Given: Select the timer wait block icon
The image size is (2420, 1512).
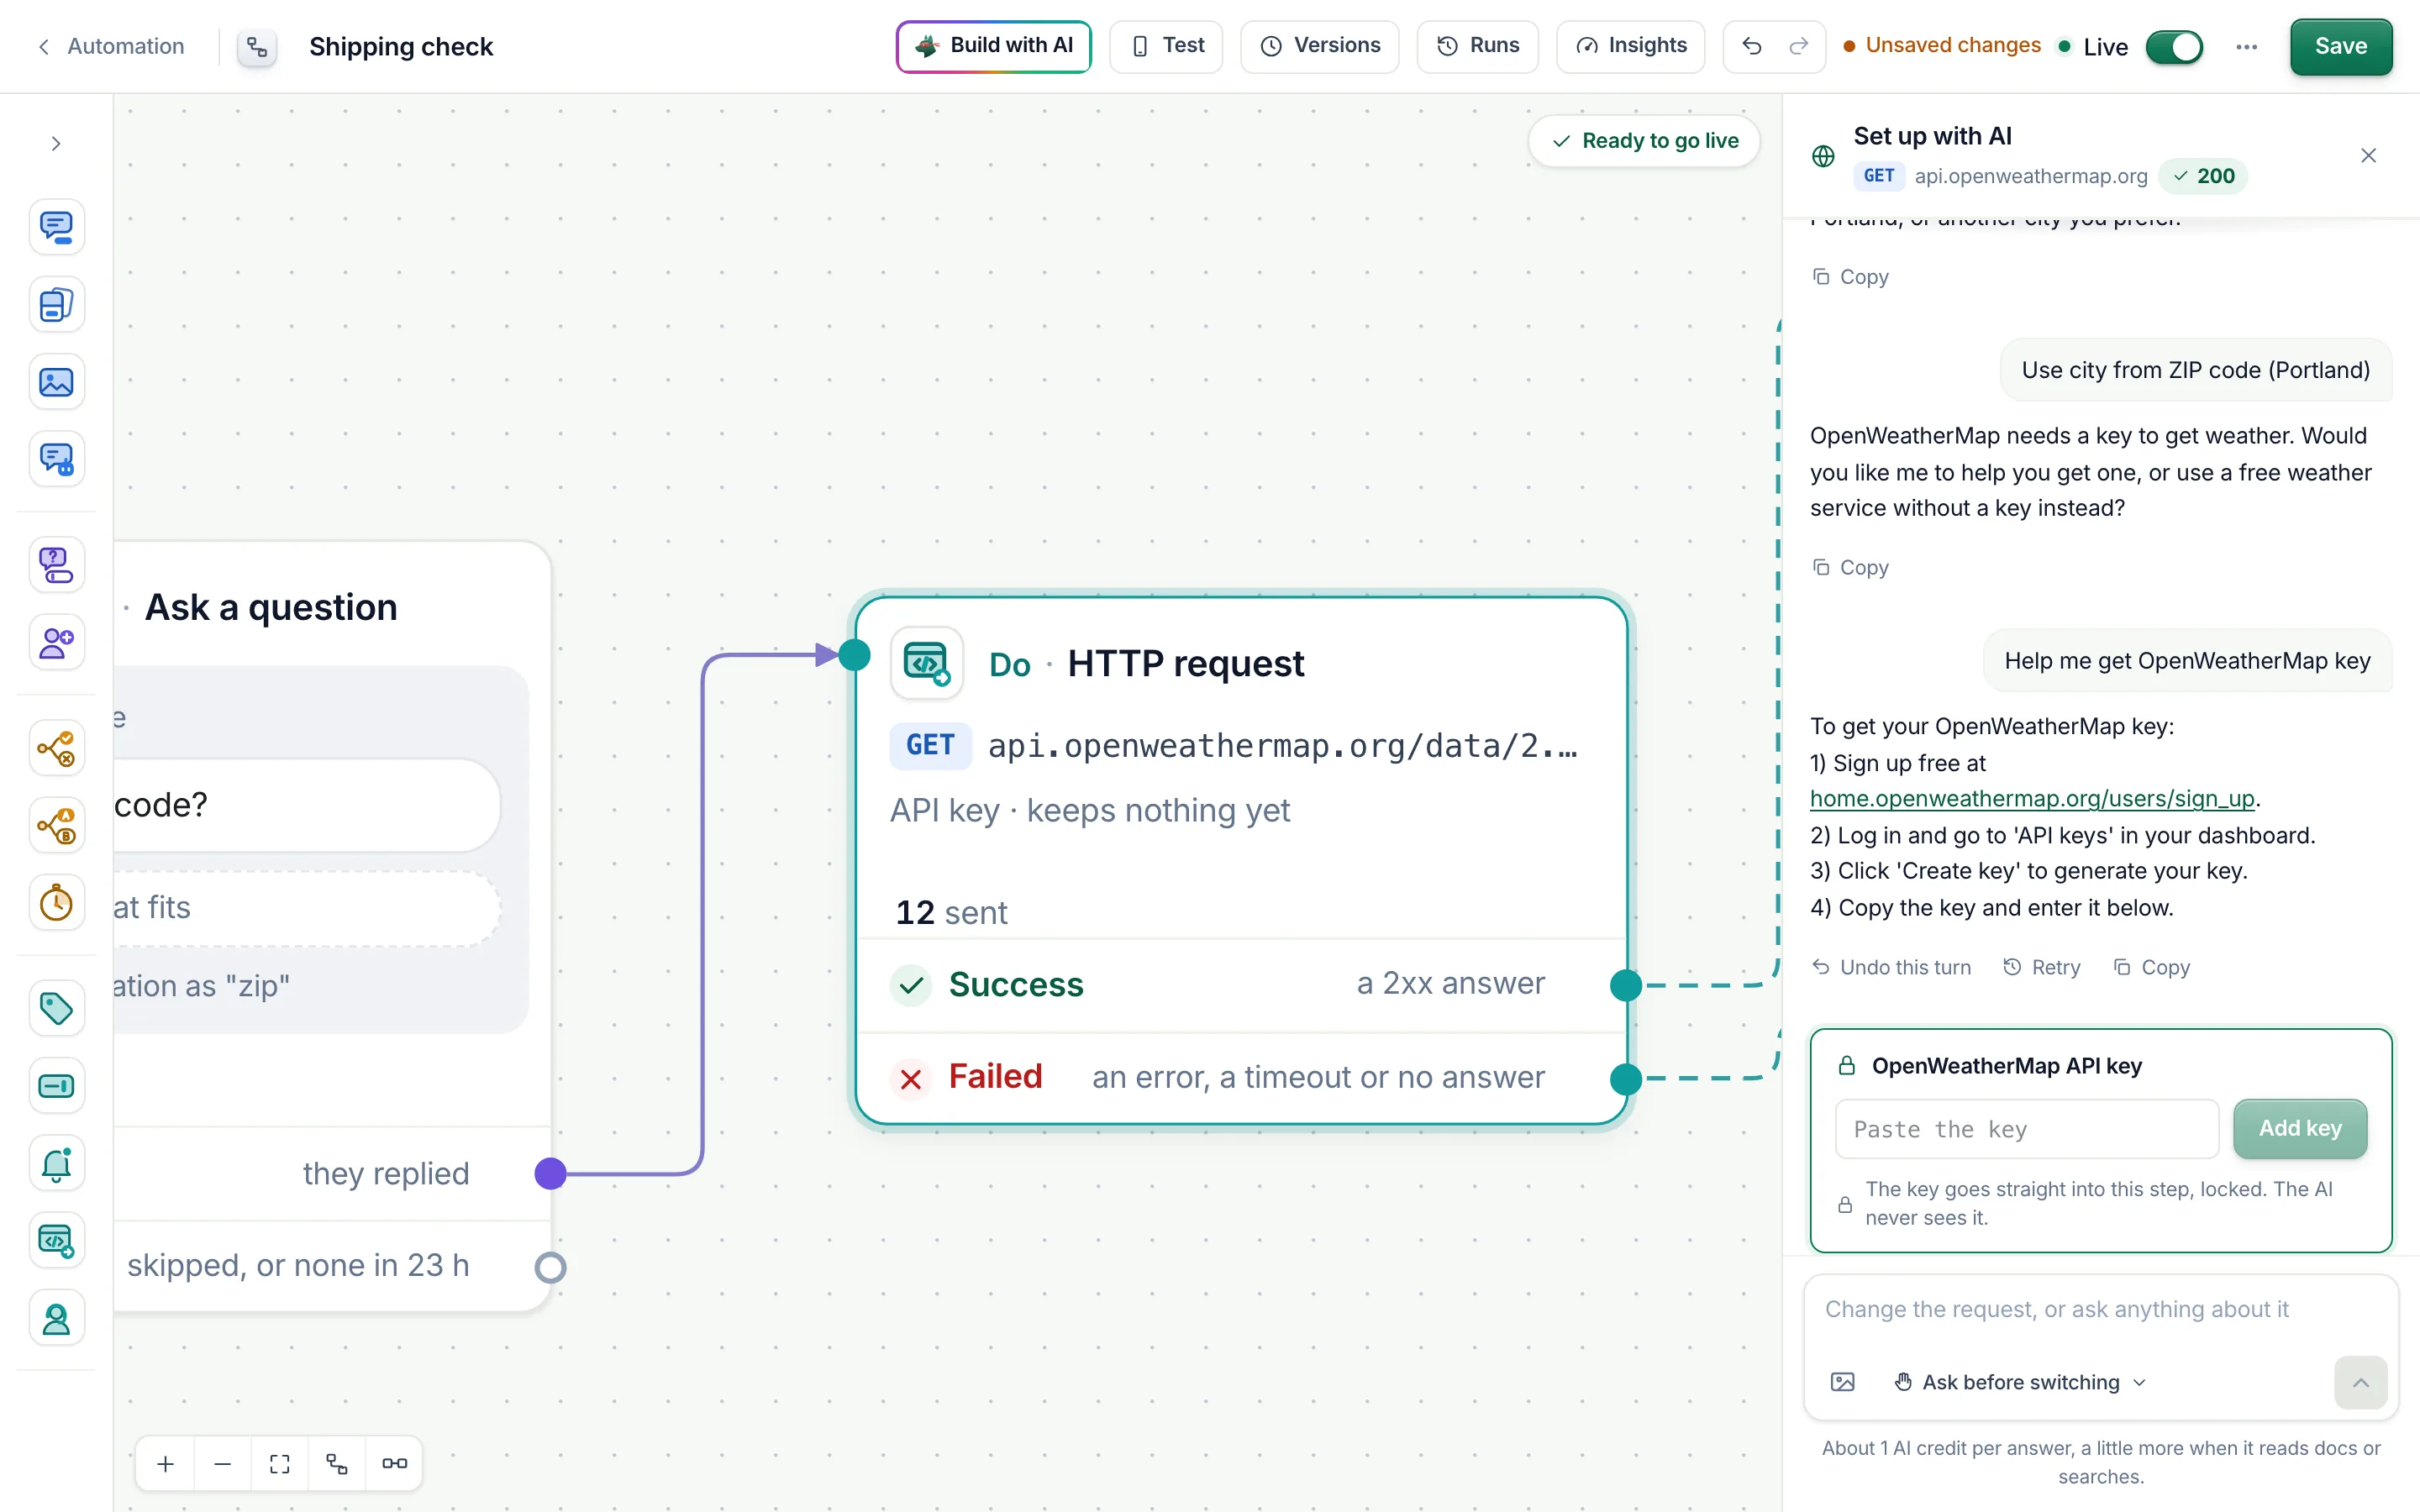Looking at the screenshot, I should point(56,903).
